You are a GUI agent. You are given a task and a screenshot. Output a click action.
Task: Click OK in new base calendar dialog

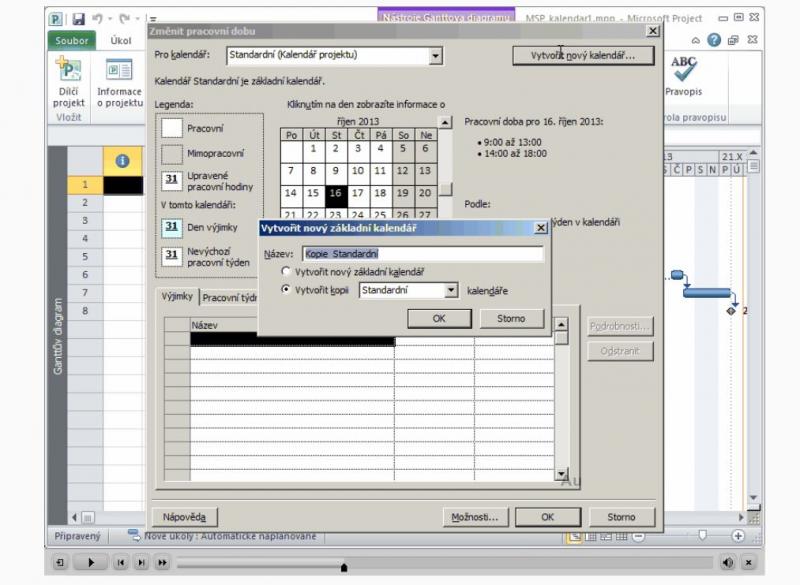click(x=438, y=318)
